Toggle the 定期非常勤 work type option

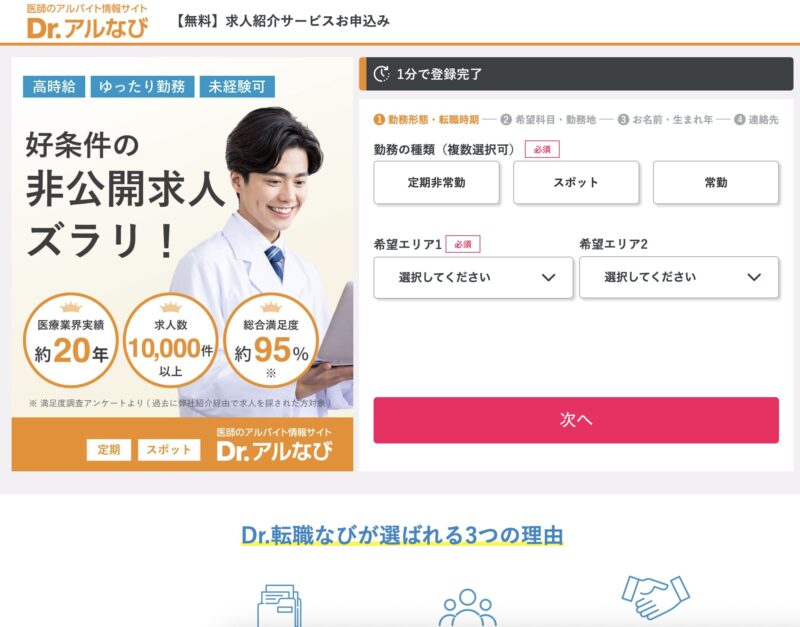[x=436, y=183]
